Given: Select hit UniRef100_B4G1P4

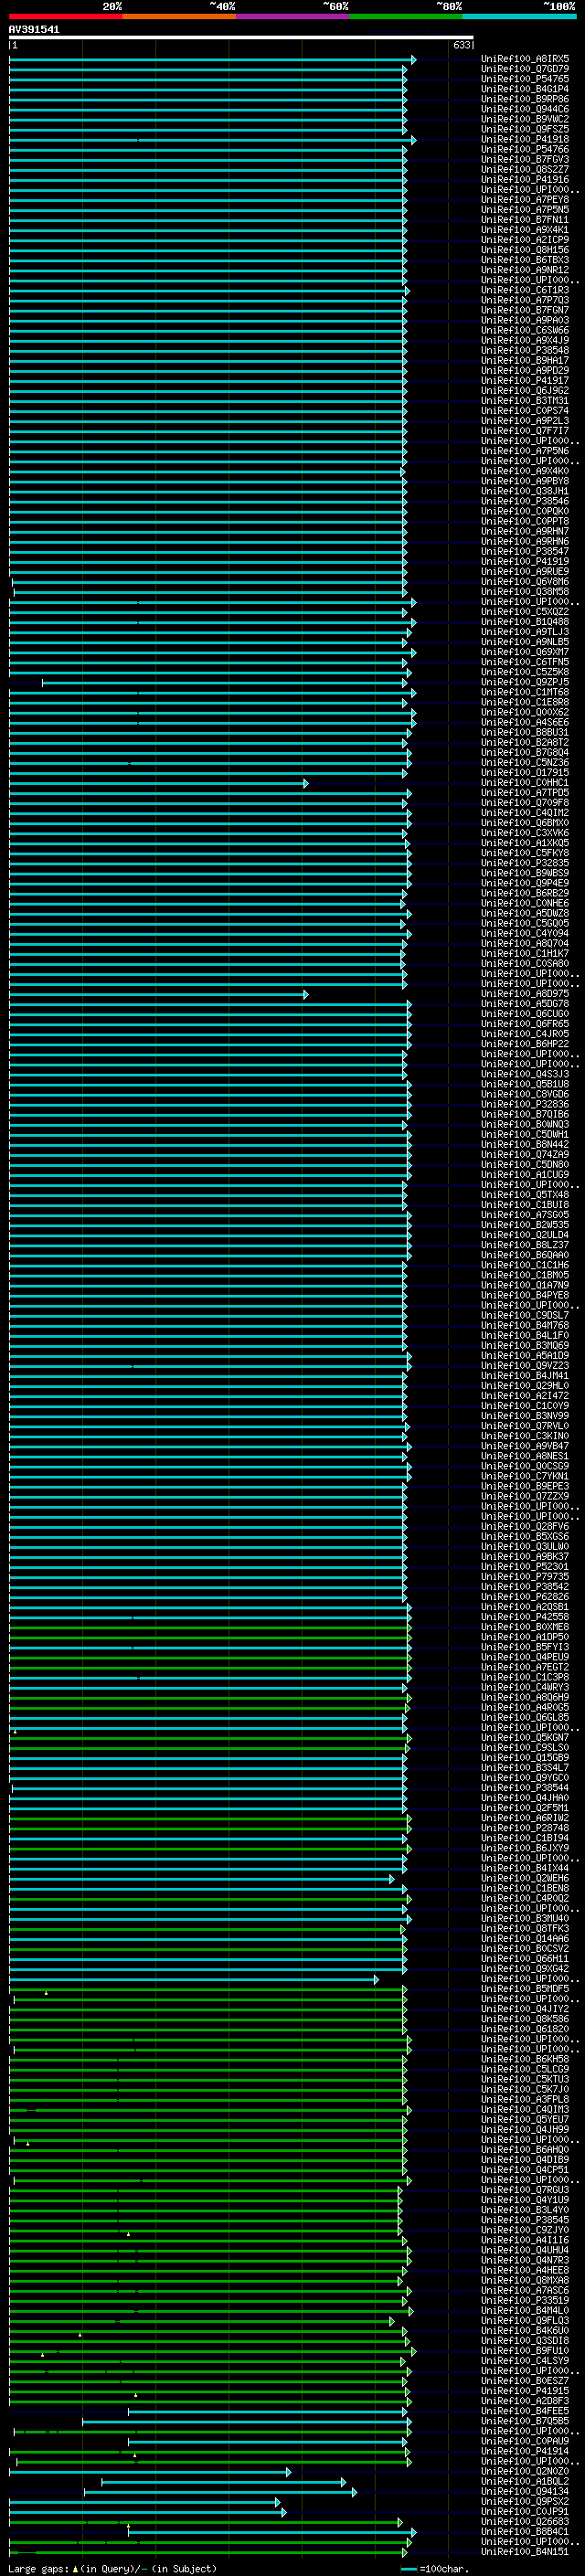Looking at the screenshot, I should (x=525, y=90).
